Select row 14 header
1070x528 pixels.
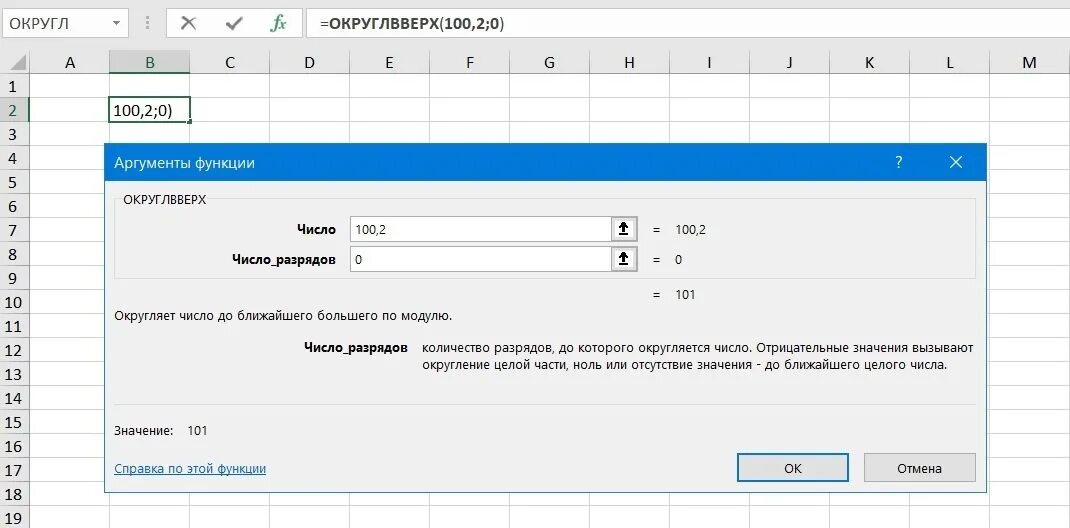click(x=14, y=398)
